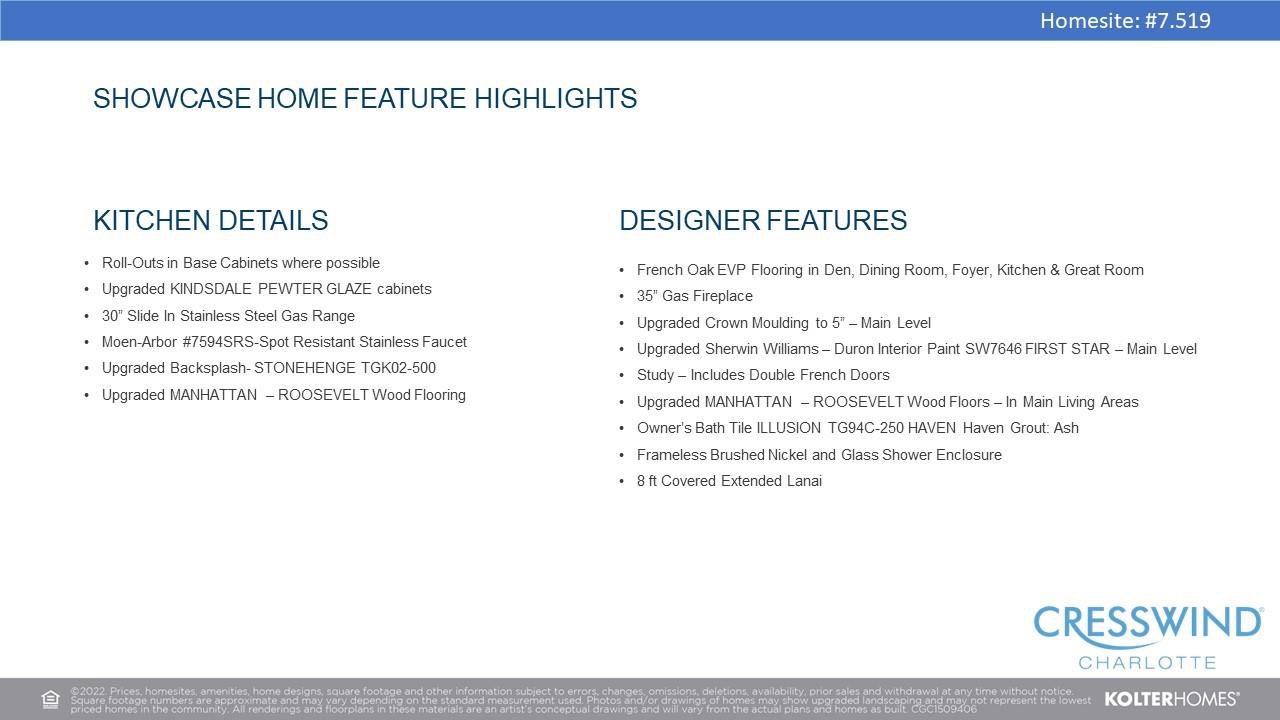Image resolution: width=1280 pixels, height=720 pixels.
Task: Click the Kolter Homes logo
Action: [x=1171, y=698]
